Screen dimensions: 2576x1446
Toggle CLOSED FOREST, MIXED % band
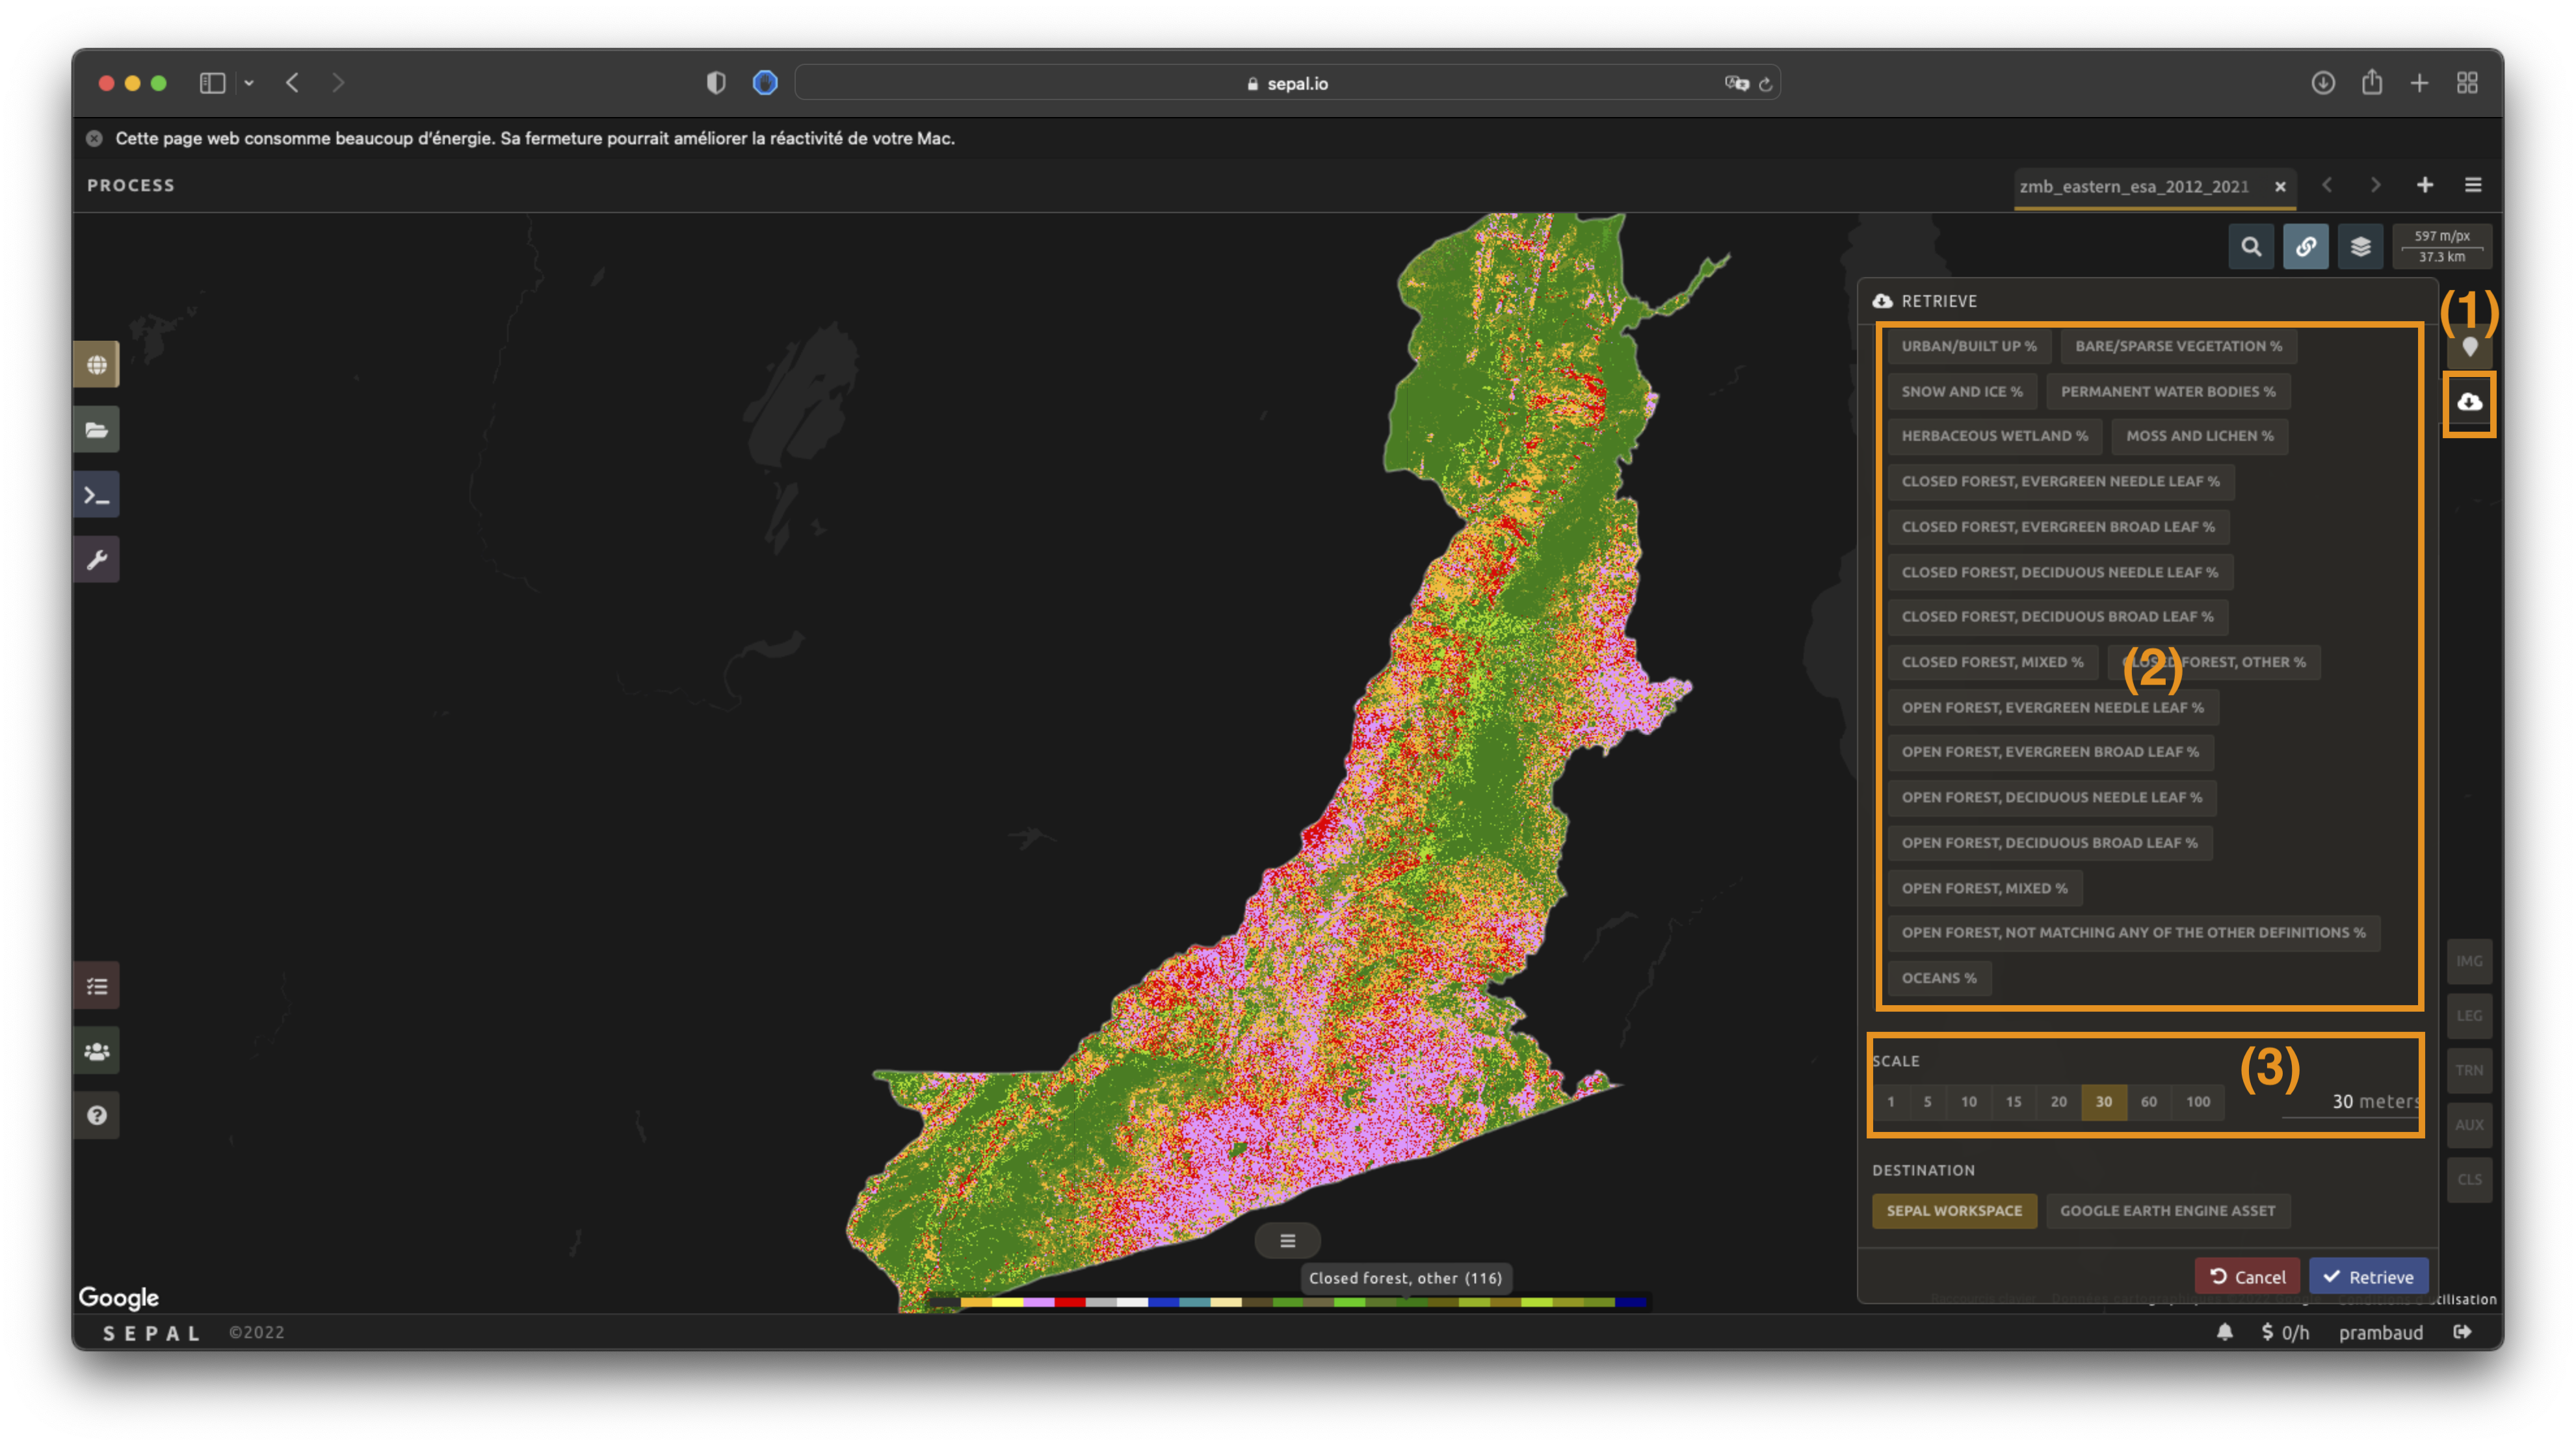[1991, 662]
